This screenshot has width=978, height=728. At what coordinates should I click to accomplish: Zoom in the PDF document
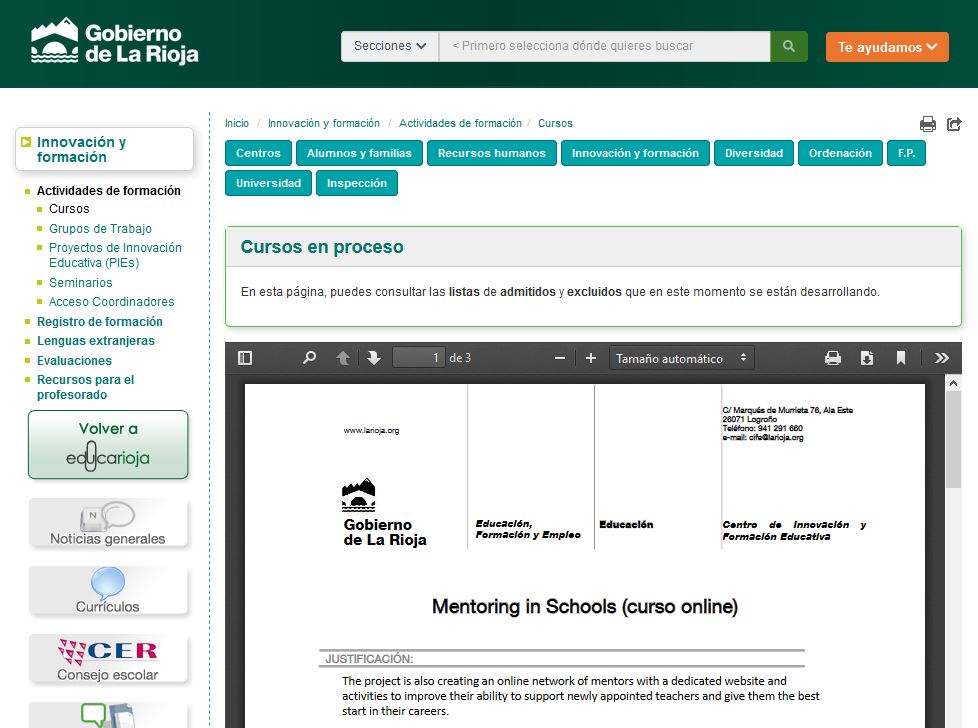[x=591, y=358]
